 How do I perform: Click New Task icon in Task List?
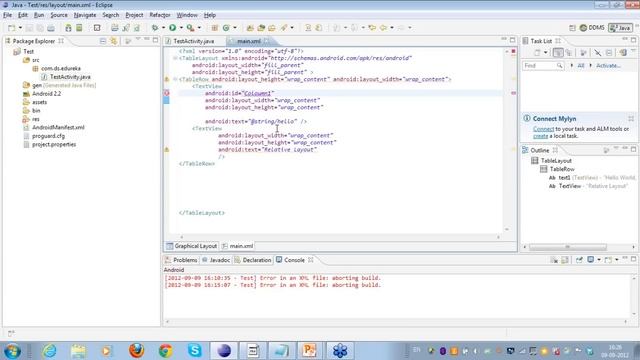coord(537,53)
